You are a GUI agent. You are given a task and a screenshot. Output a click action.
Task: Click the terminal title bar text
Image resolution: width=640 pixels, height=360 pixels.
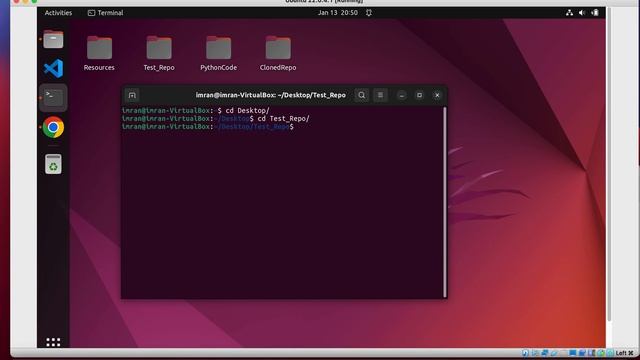[x=271, y=95]
